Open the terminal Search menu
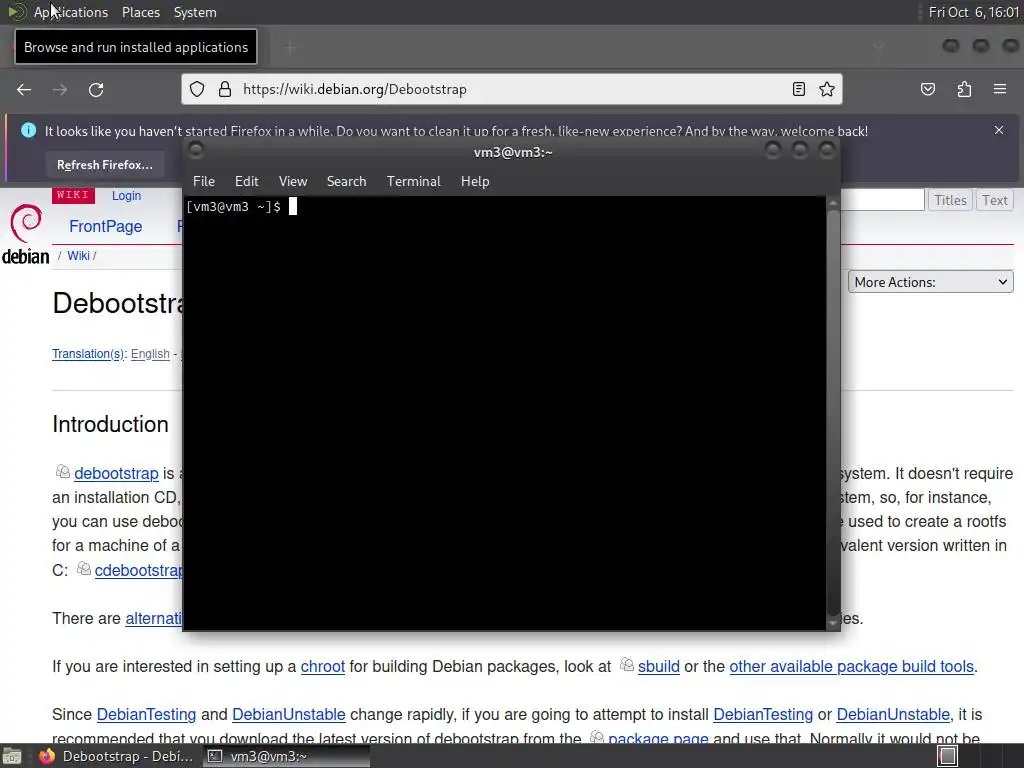1024x768 pixels. (346, 182)
